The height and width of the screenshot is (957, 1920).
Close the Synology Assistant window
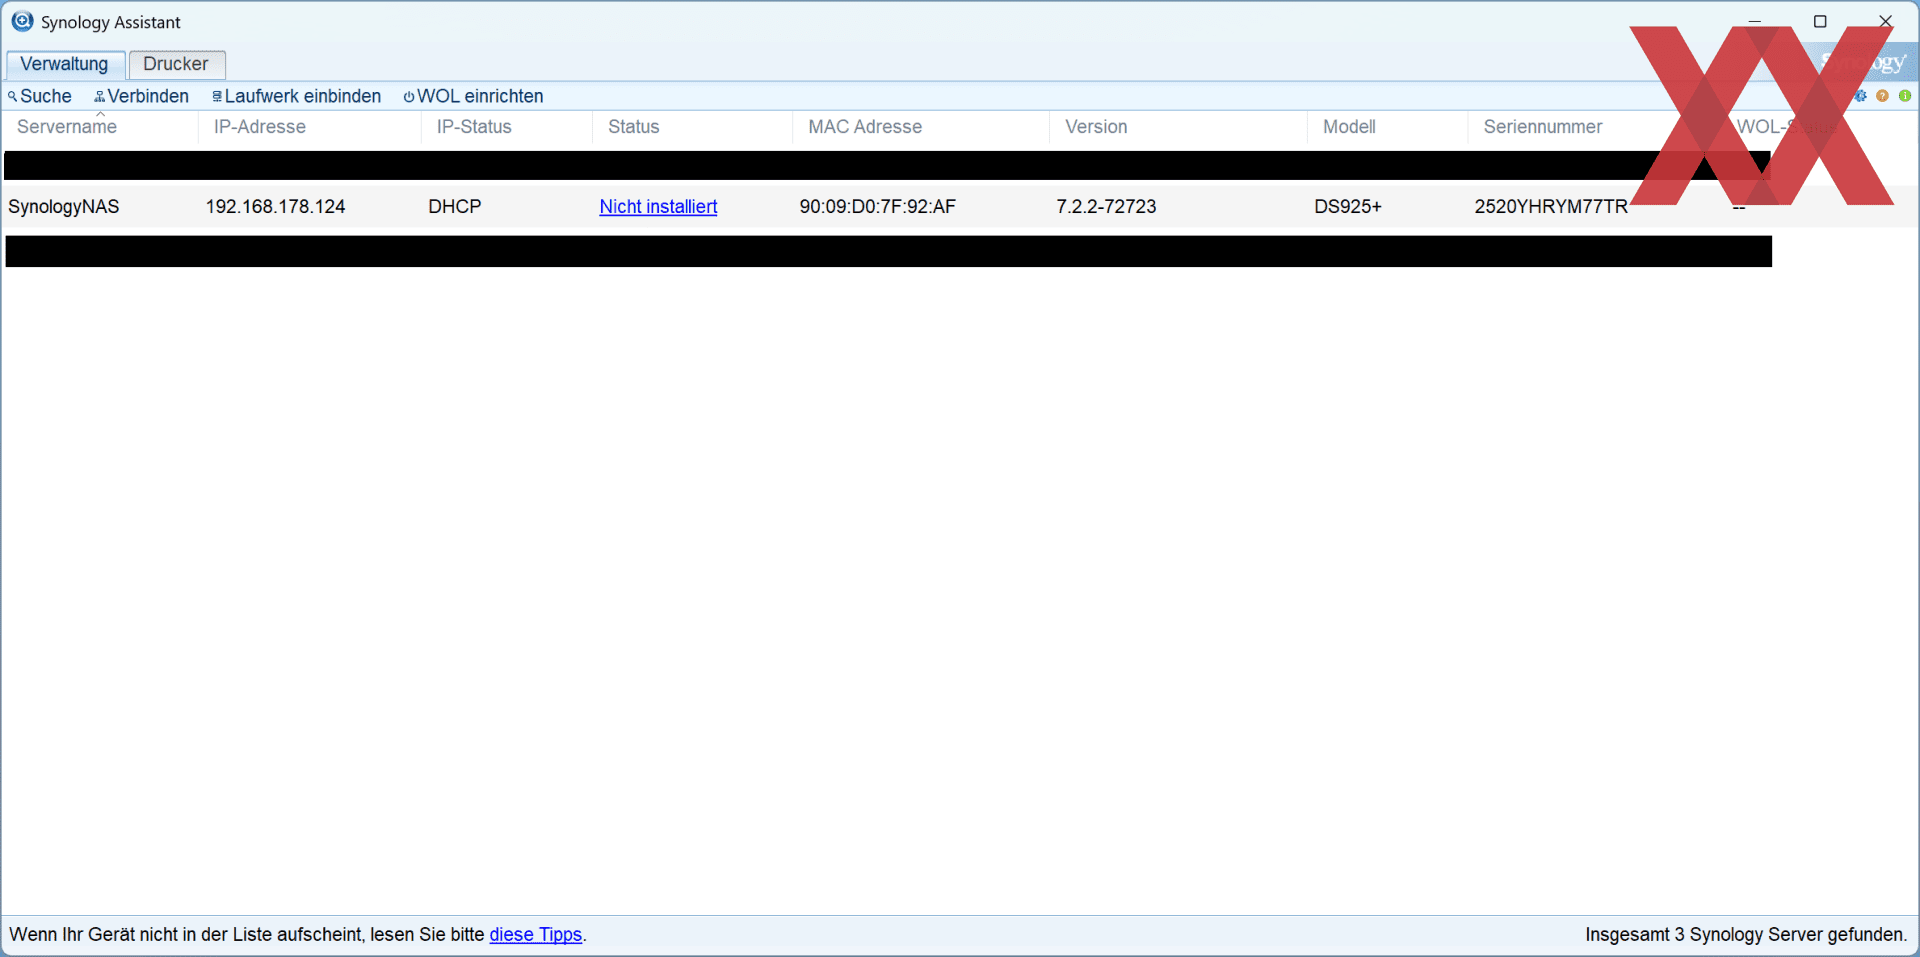1885,22
